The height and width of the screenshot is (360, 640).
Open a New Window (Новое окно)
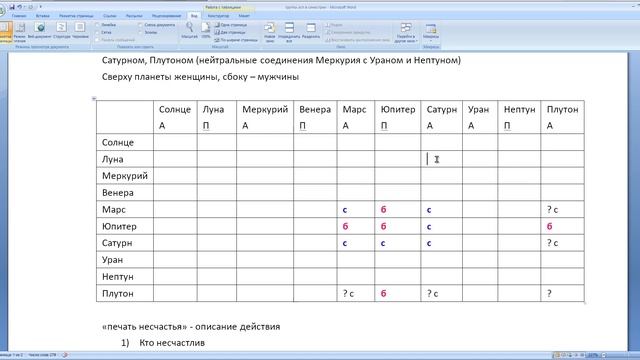point(270,33)
